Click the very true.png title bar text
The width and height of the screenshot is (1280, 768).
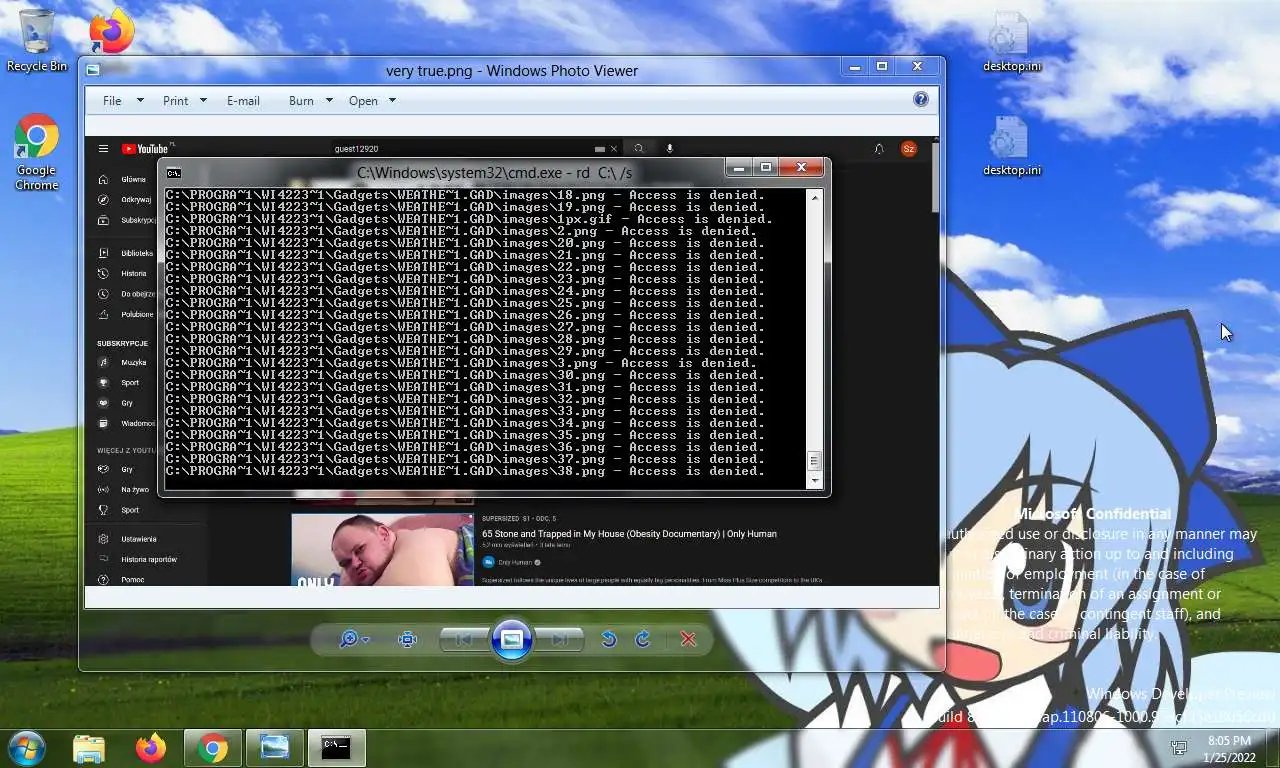coord(511,70)
